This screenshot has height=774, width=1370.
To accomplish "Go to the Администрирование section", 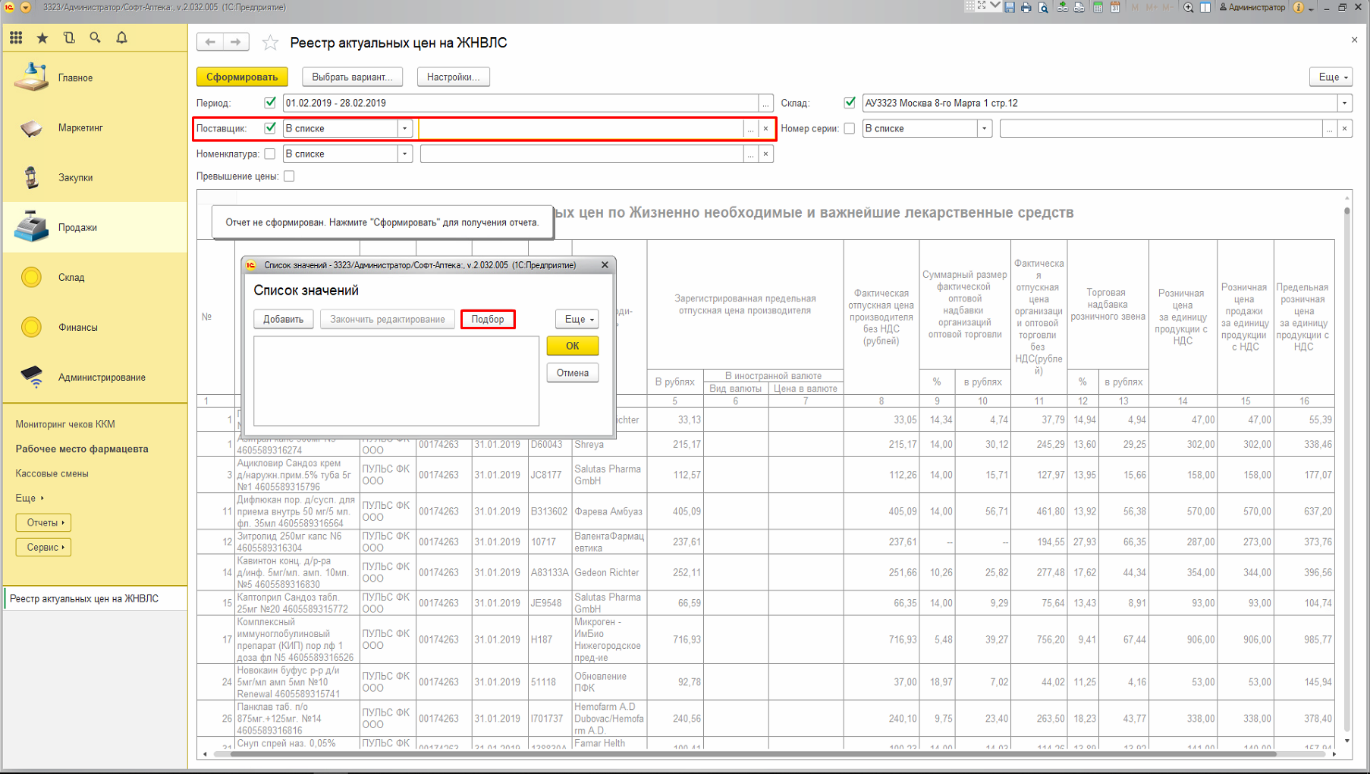I will 101,378.
